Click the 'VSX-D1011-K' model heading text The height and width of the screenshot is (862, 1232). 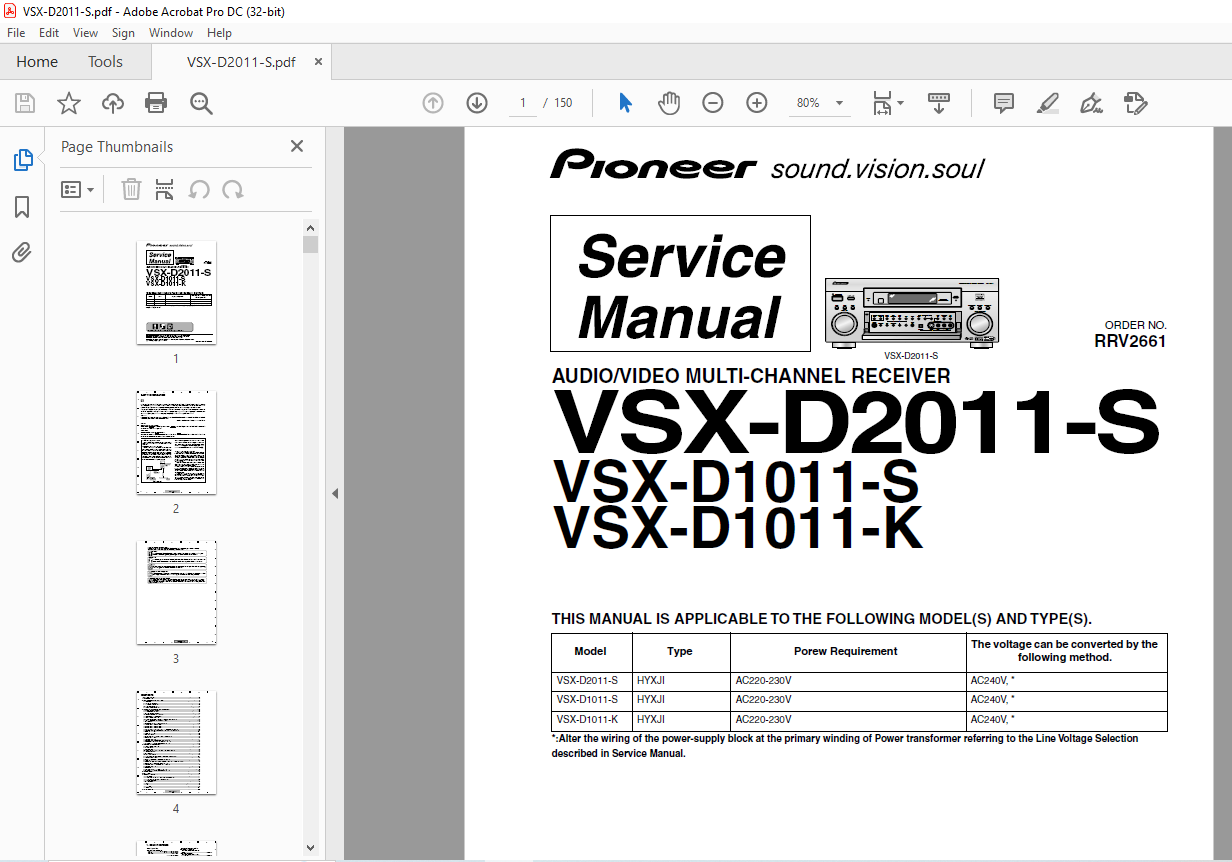pyautogui.click(x=738, y=530)
